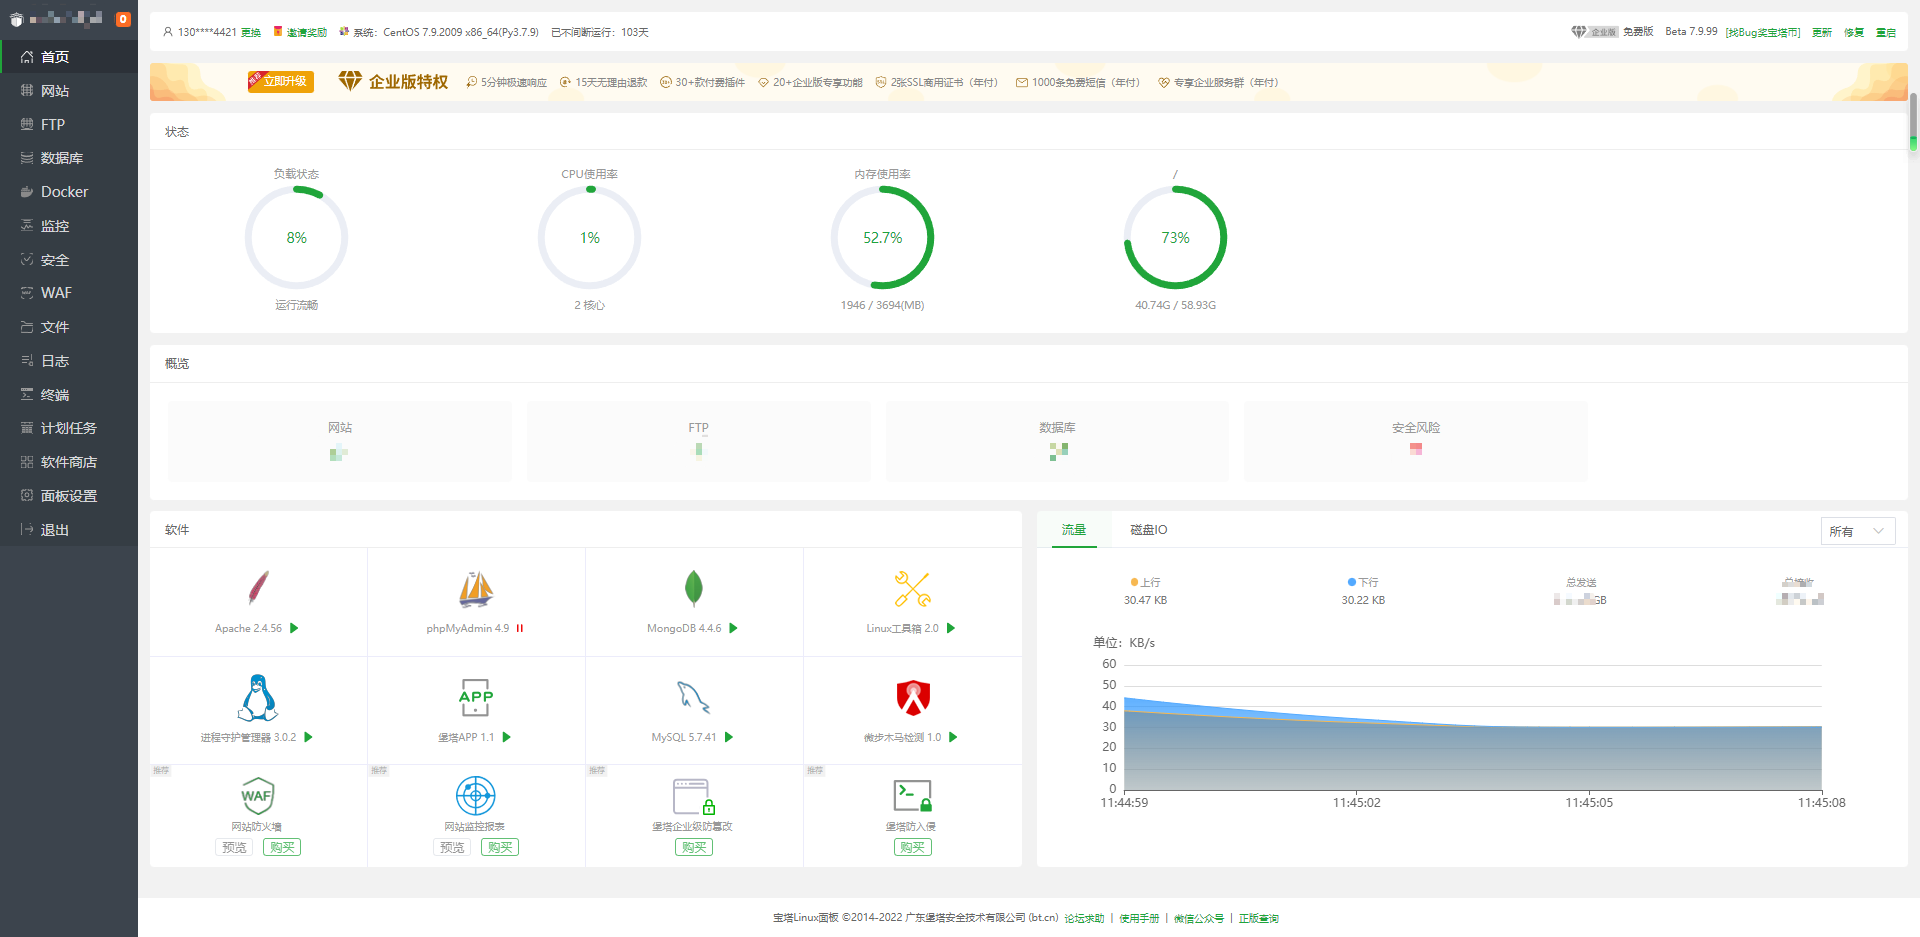Click the 网站 overview card

coord(340,441)
